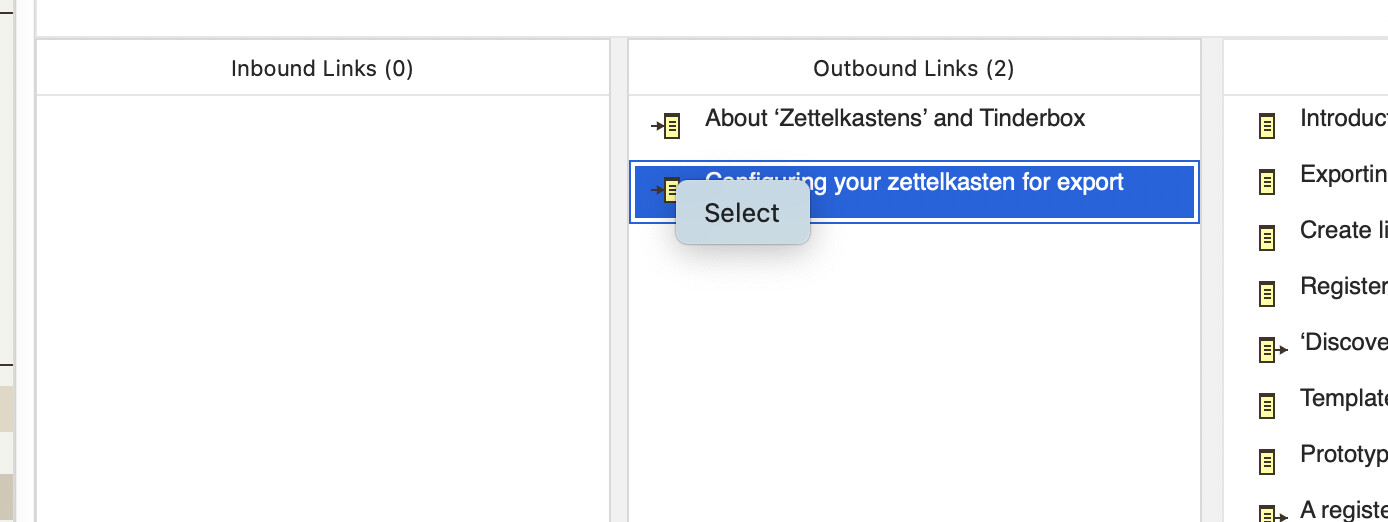This screenshot has height=522, width=1388.
Task: Click the note icon next to Create li… item
Action: (1267, 238)
